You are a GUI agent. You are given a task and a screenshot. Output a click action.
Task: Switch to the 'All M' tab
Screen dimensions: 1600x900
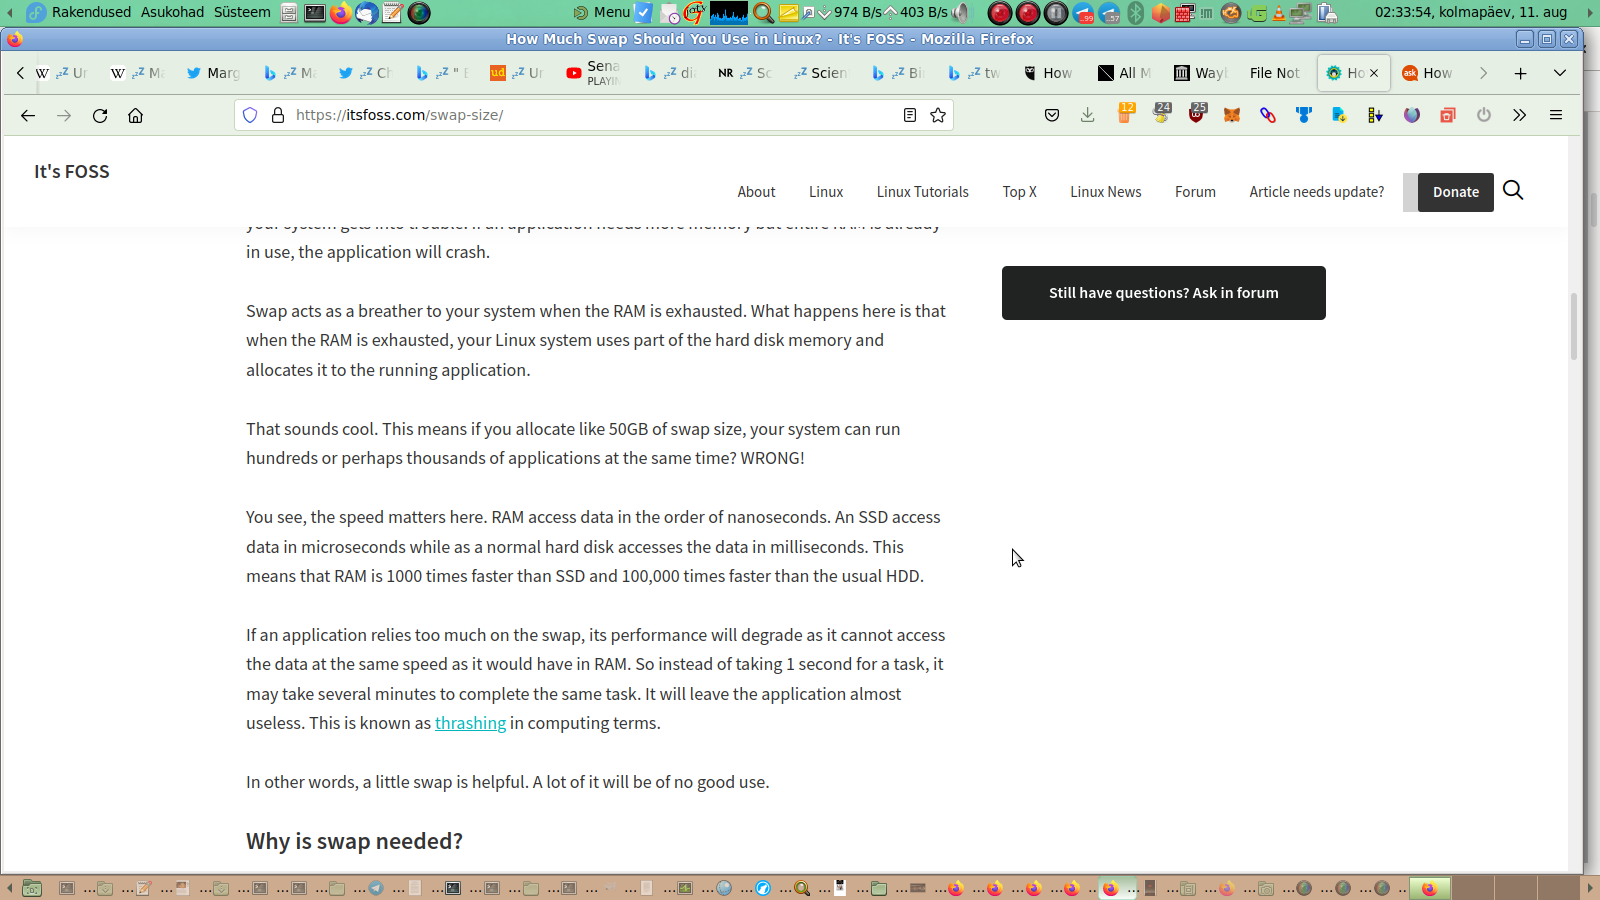click(x=1125, y=73)
